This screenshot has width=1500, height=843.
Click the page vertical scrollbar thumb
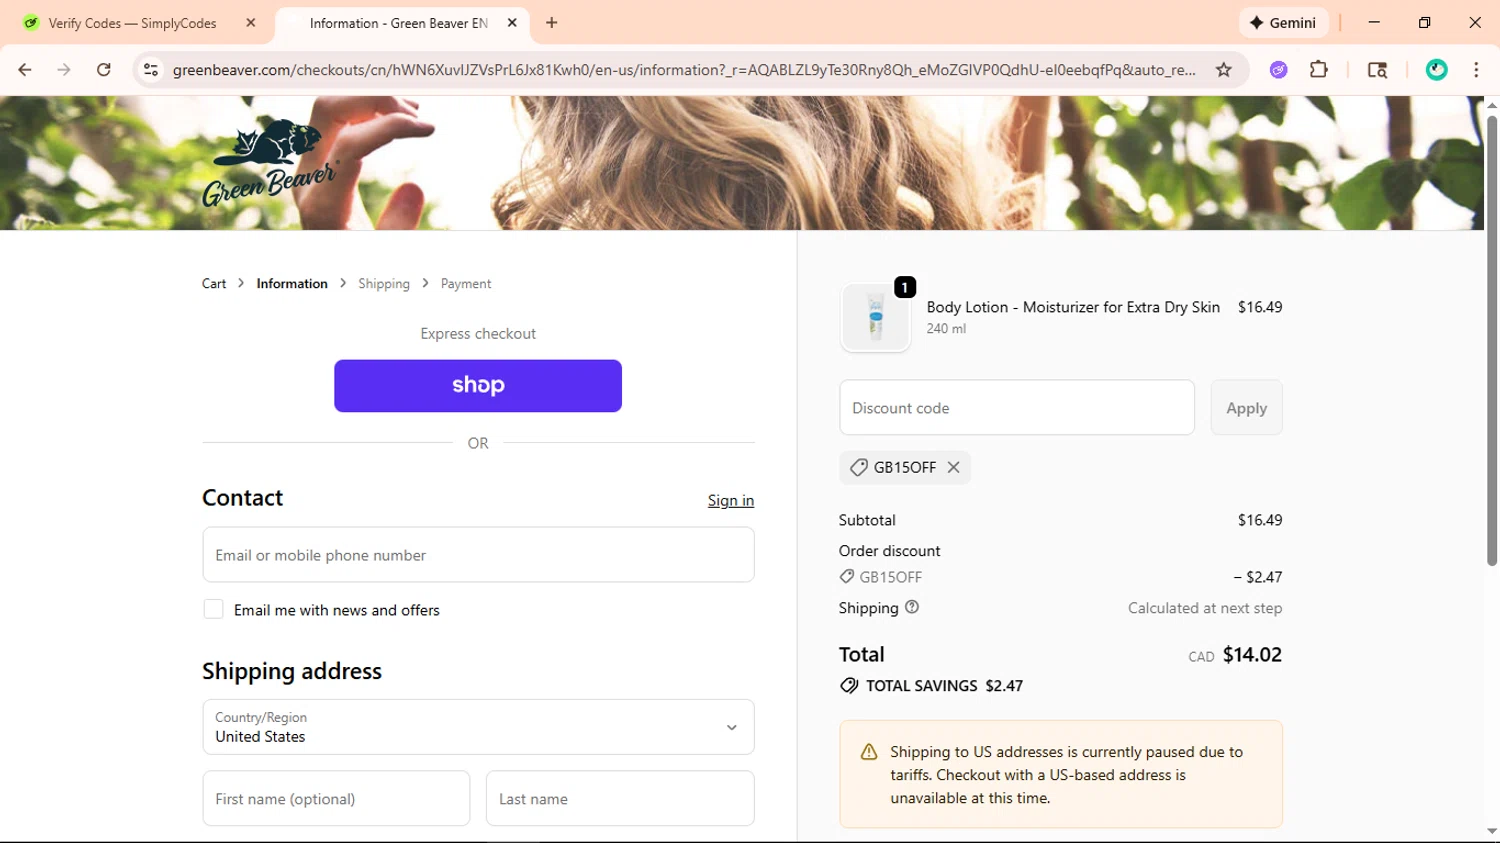point(1491,340)
